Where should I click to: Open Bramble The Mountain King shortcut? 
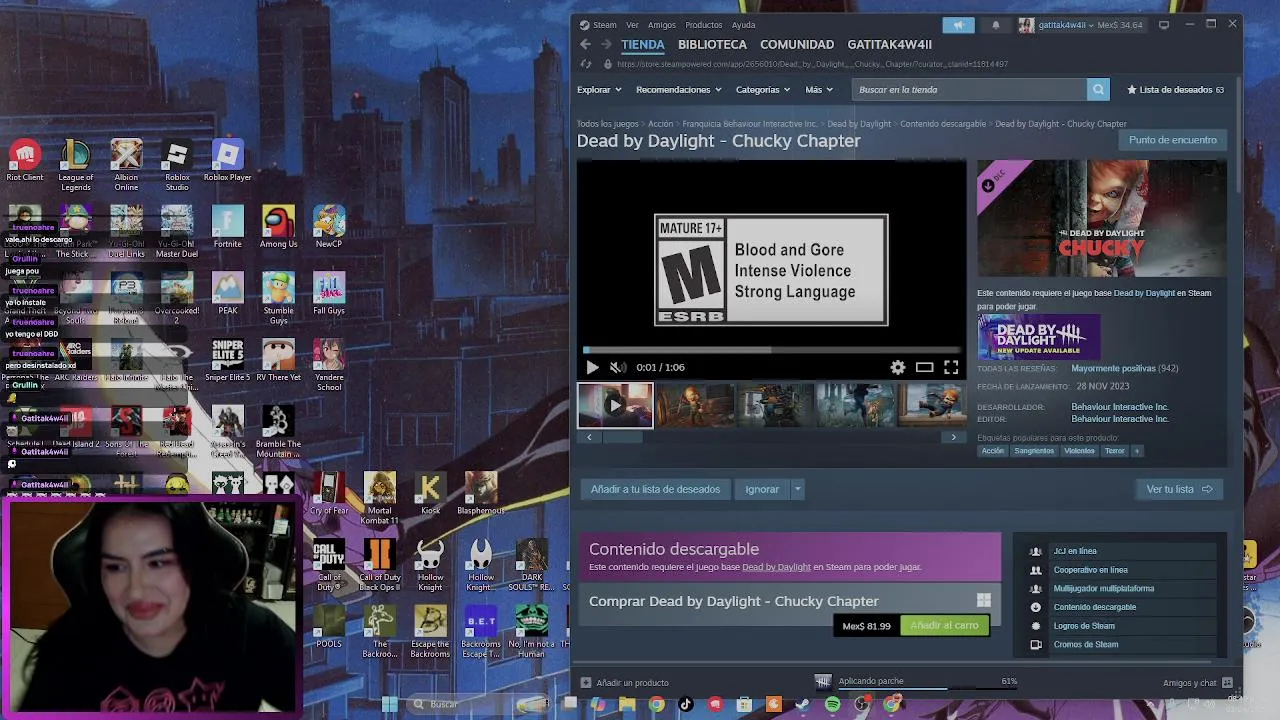[x=278, y=433]
